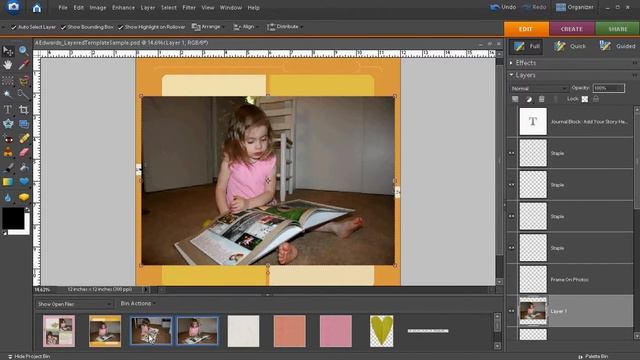Select the Blur tool

(8, 198)
